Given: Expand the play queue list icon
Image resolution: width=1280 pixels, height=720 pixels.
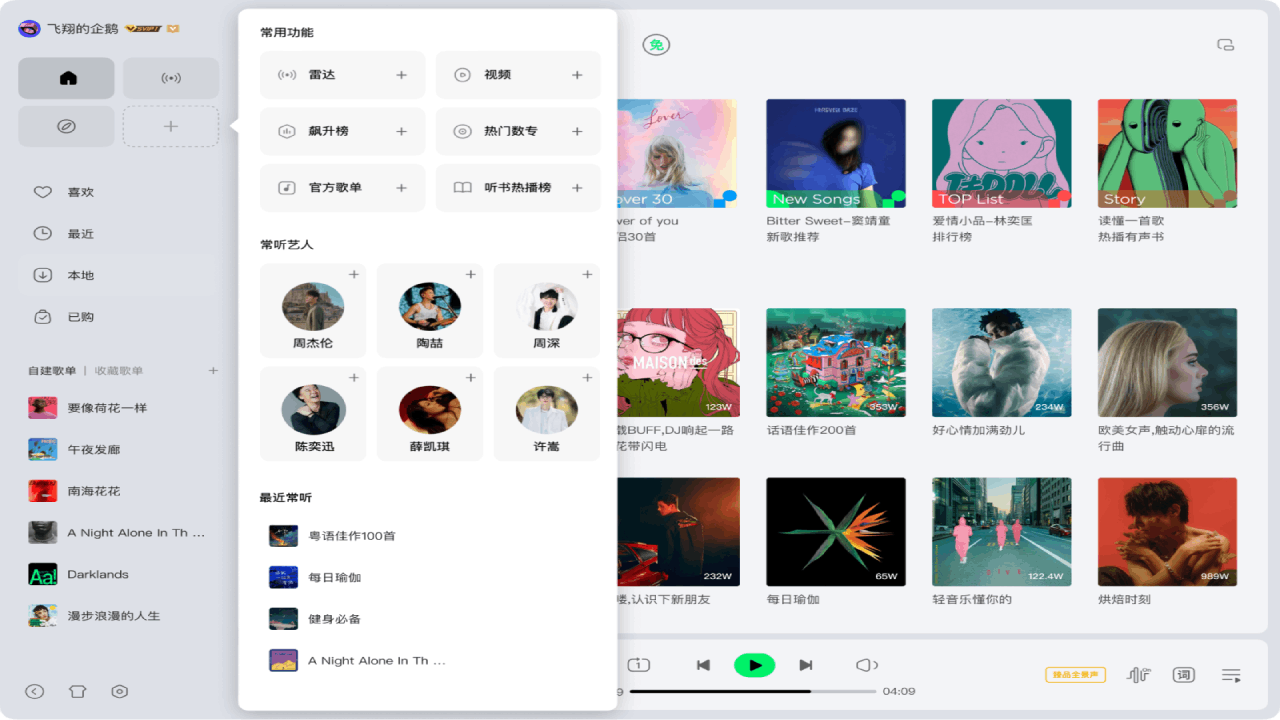Looking at the screenshot, I should coord(1229,675).
